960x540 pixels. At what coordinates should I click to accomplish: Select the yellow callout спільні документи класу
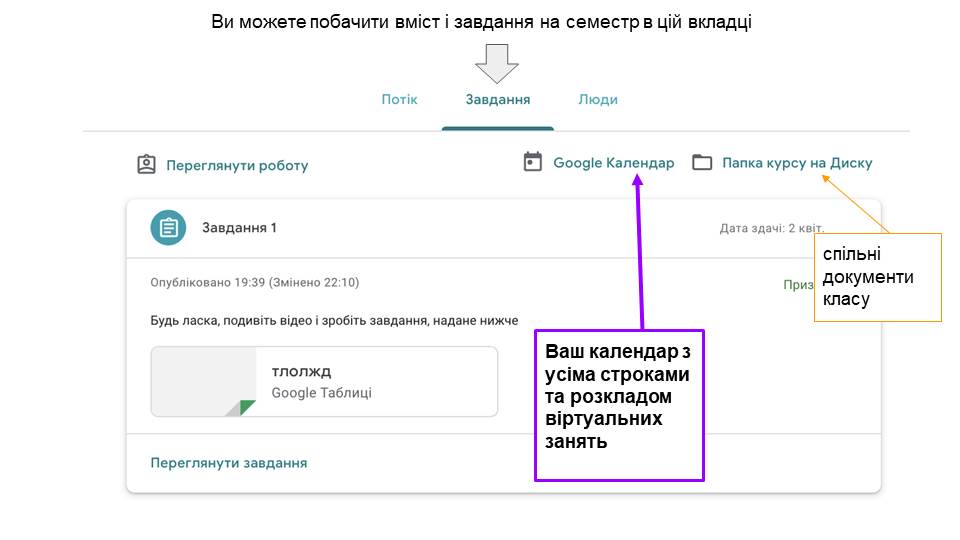coord(877,277)
